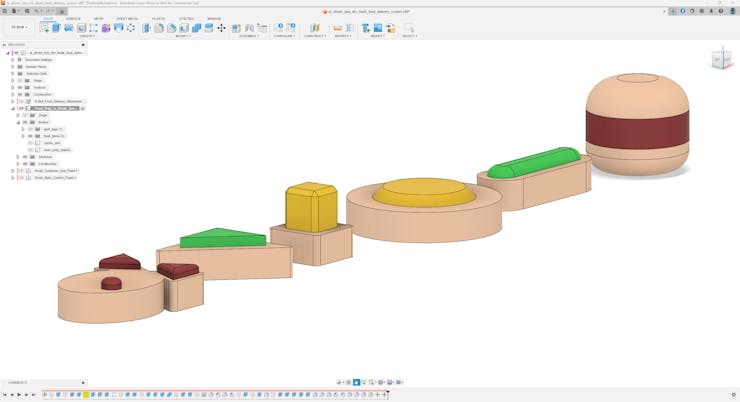Viewport: 740px width, 402px height.
Task: Click the Move/Copy tool icon
Action: (221, 28)
